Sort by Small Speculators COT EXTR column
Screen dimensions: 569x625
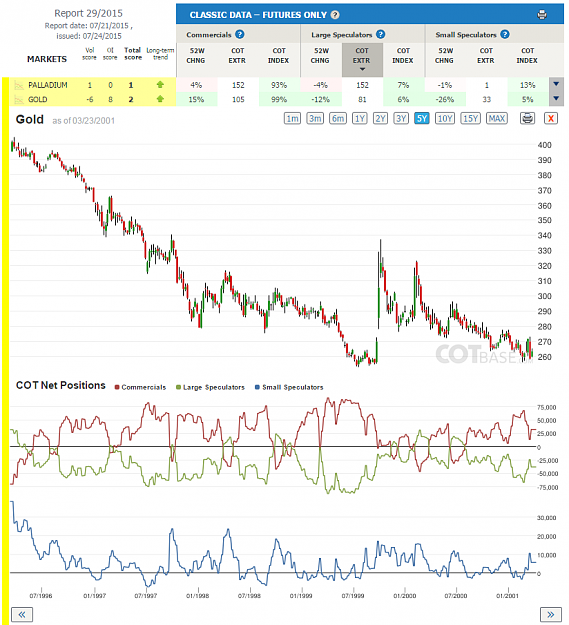[x=486, y=55]
